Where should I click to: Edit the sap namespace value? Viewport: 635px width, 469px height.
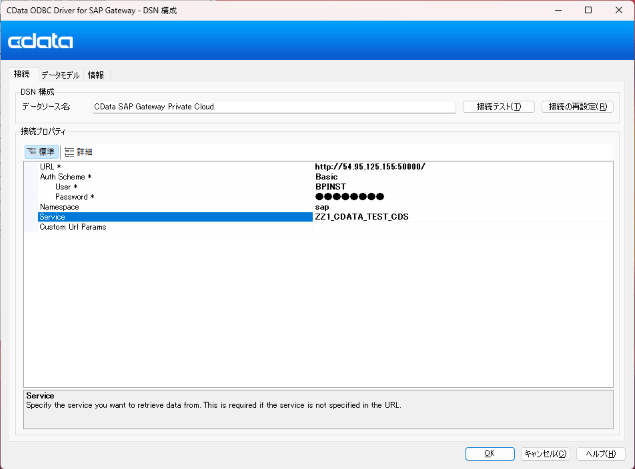(463, 207)
